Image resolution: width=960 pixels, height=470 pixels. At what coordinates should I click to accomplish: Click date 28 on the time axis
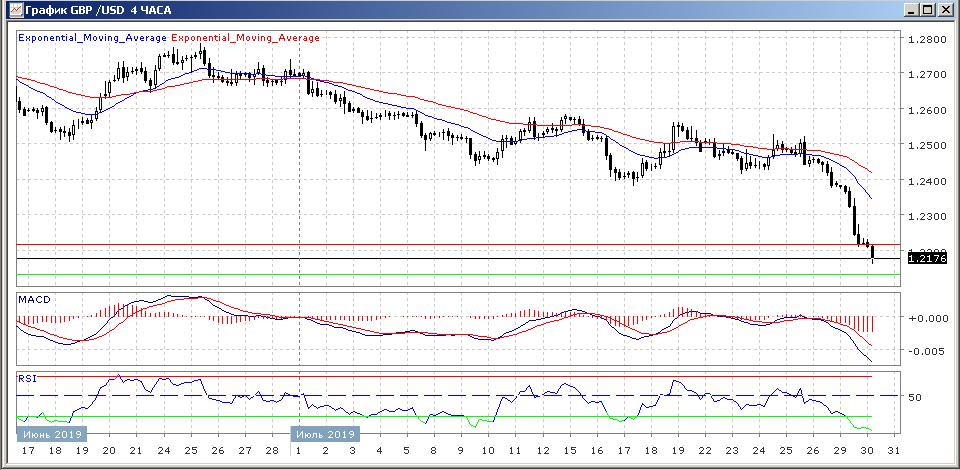pyautogui.click(x=271, y=451)
